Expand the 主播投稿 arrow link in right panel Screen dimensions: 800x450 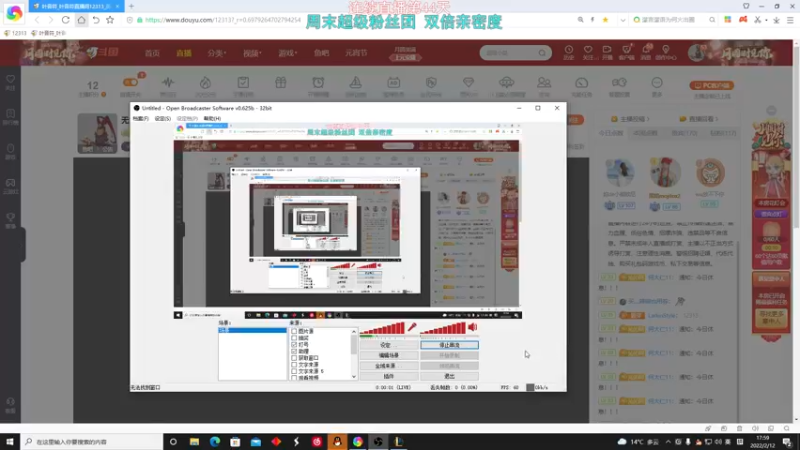[x=632, y=119]
